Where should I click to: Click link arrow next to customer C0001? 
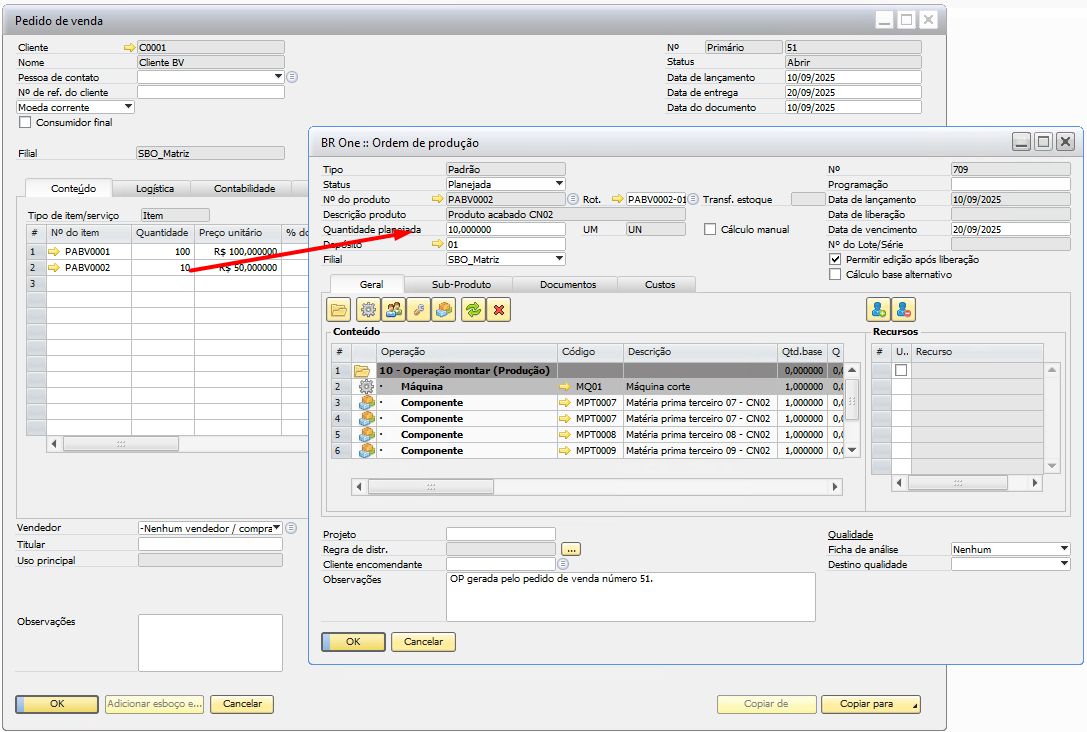click(x=128, y=47)
